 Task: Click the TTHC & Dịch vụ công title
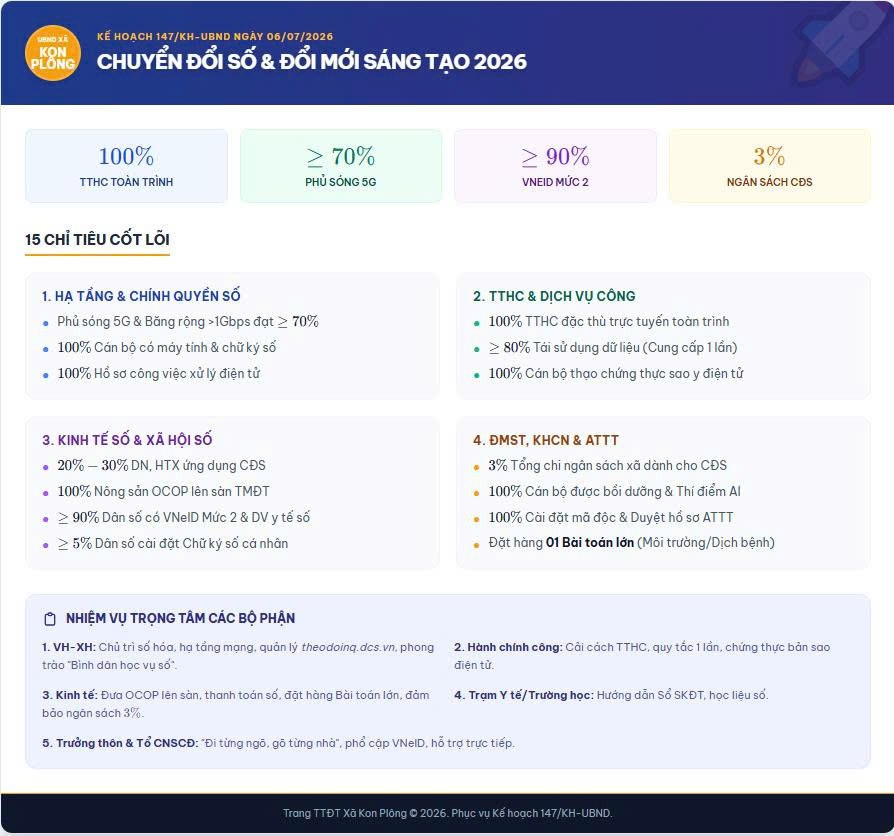click(x=554, y=296)
